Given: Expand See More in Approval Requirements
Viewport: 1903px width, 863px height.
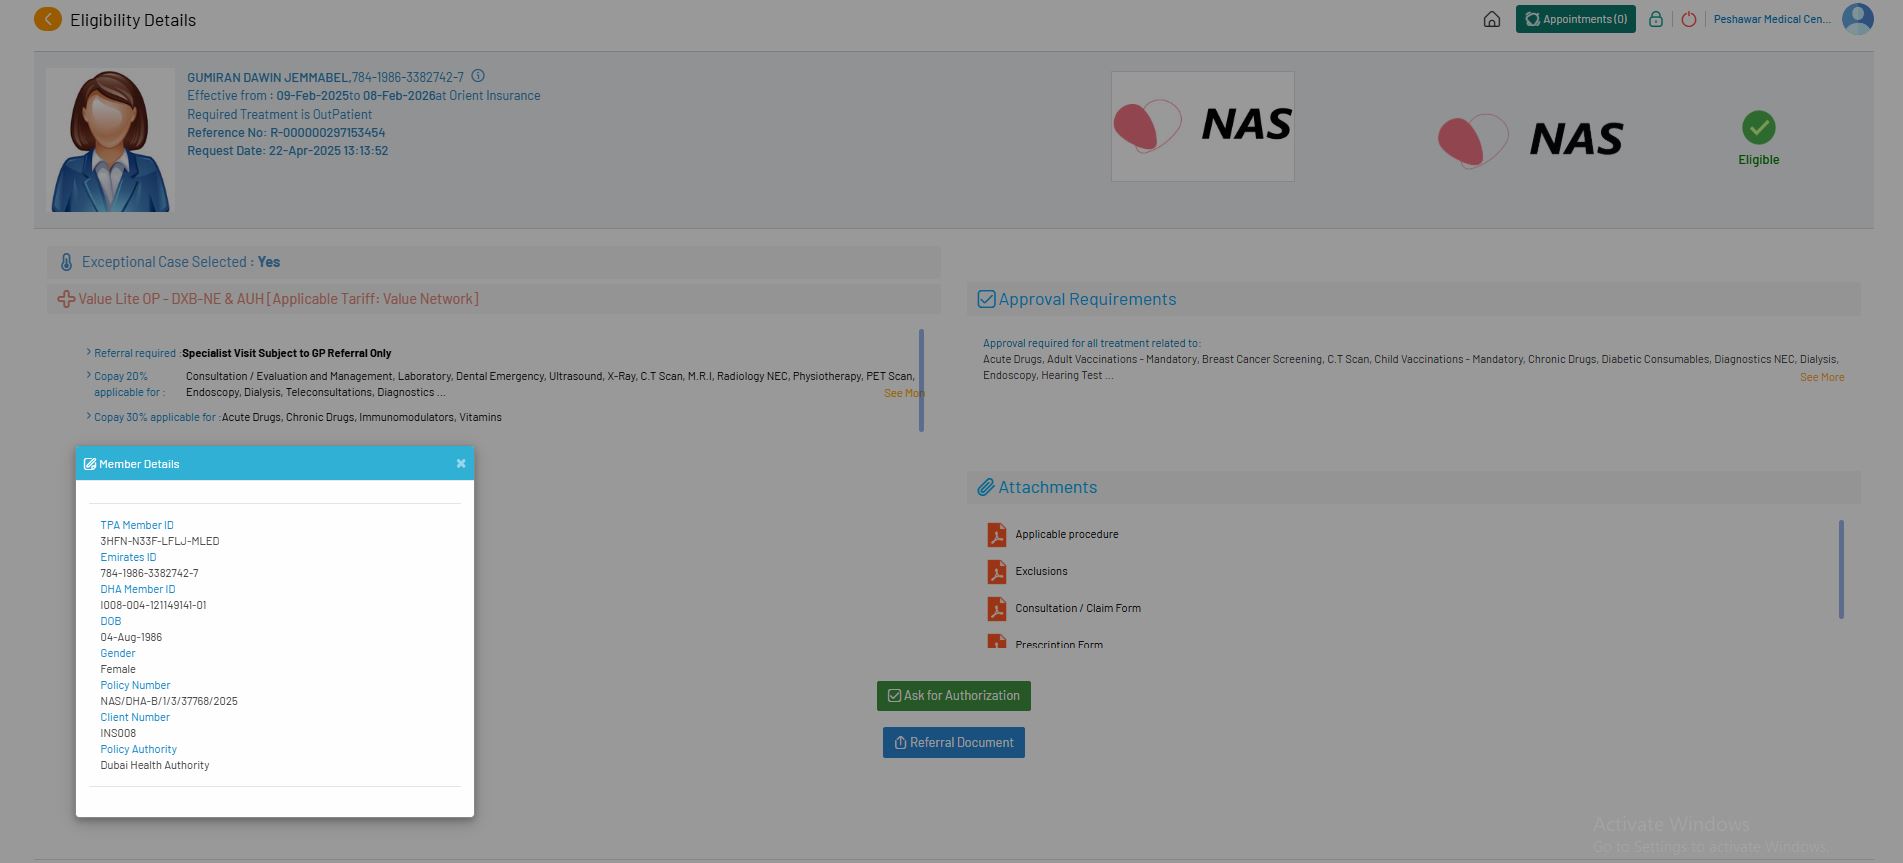Looking at the screenshot, I should click(x=1821, y=377).
